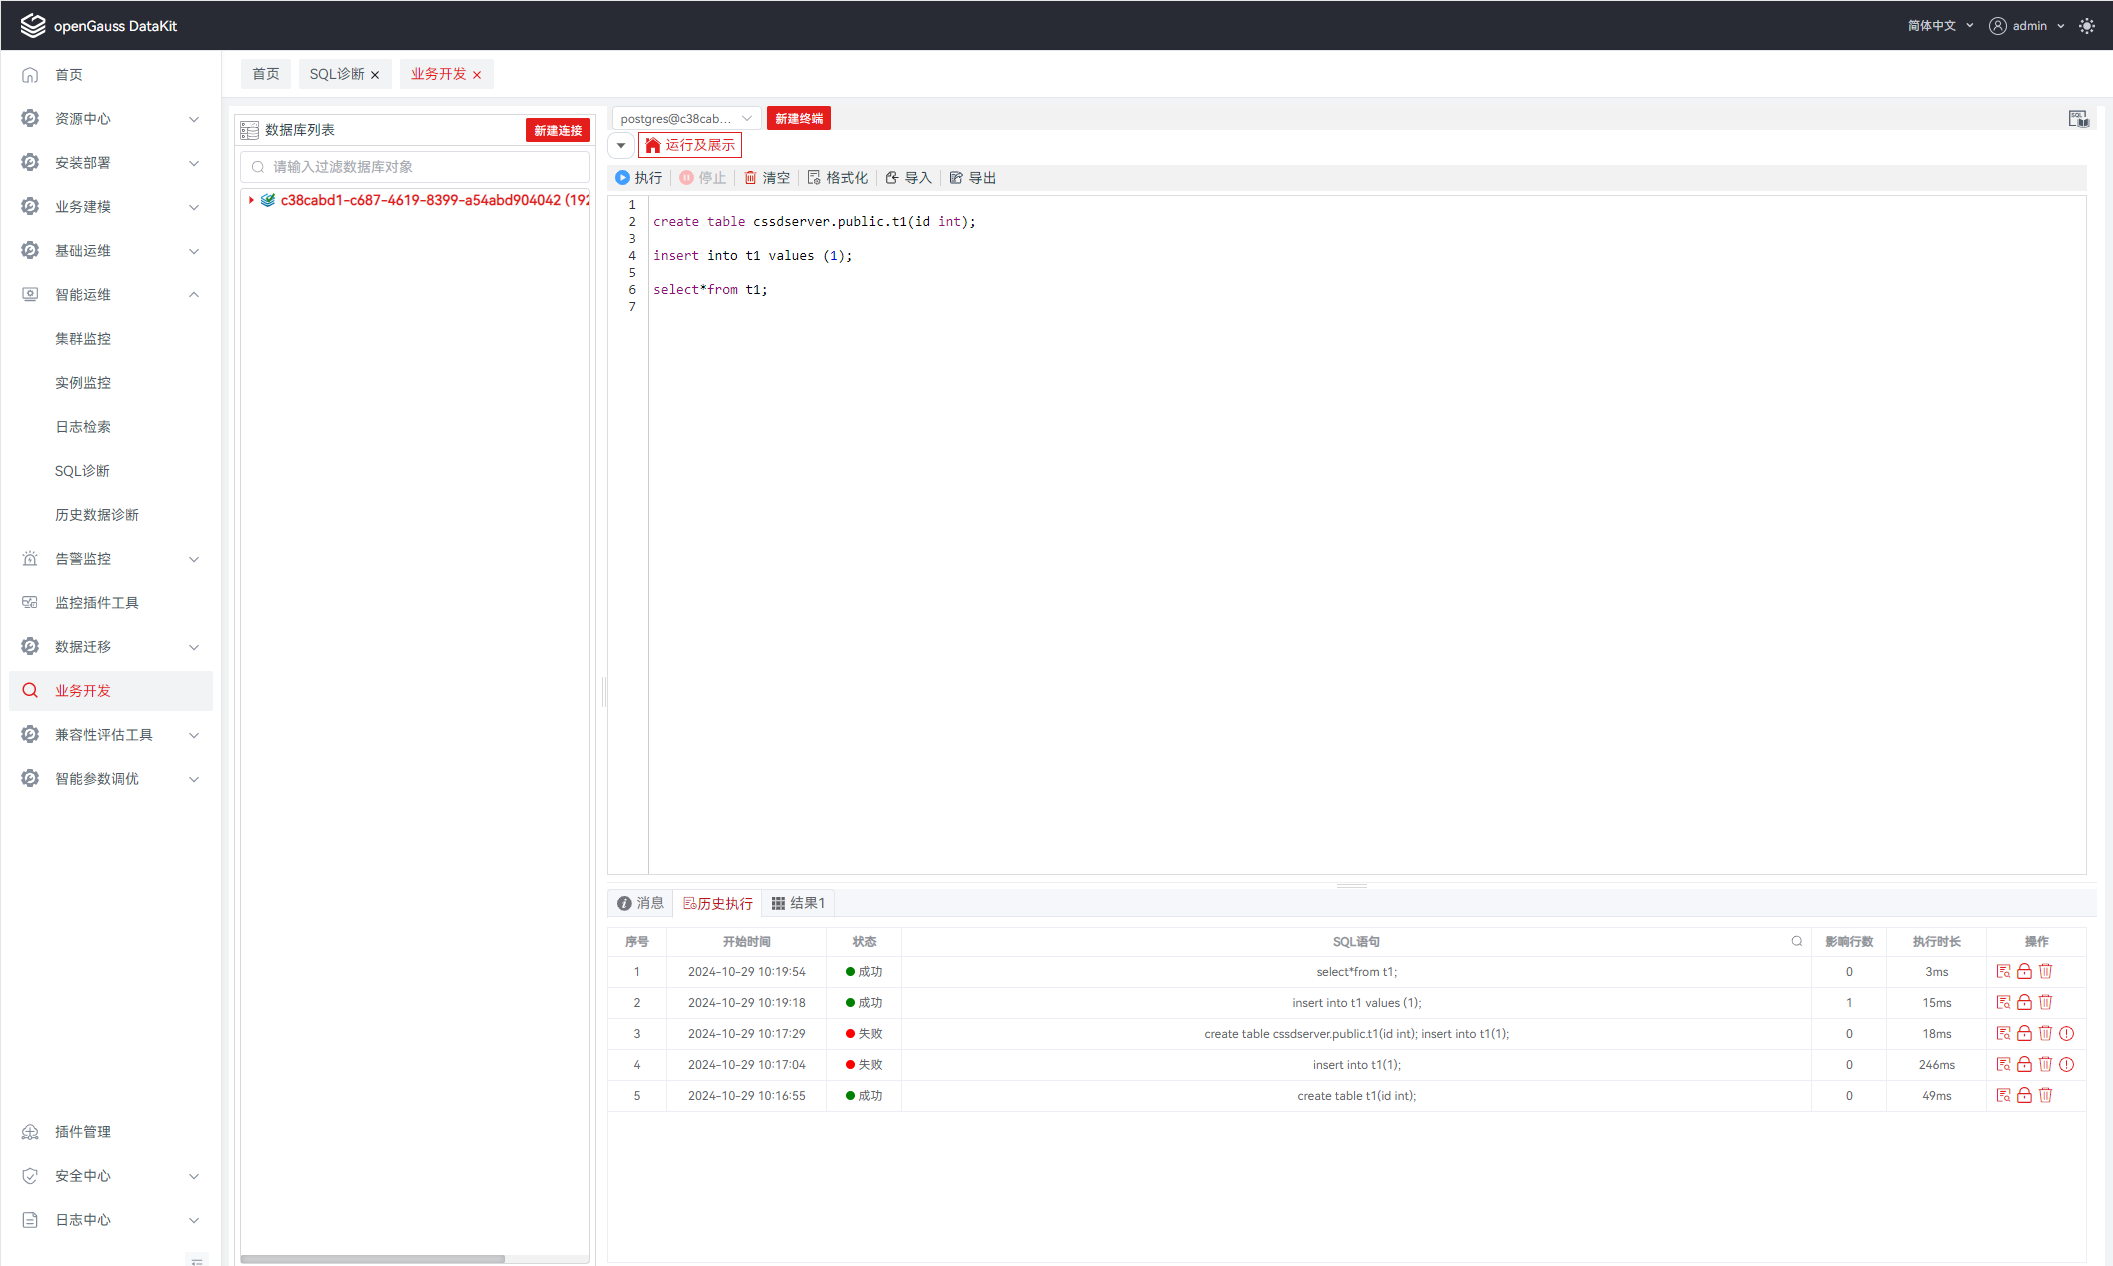This screenshot has width=2113, height=1266.
Task: Open 插件管理 sidebar item
Action: point(111,1131)
